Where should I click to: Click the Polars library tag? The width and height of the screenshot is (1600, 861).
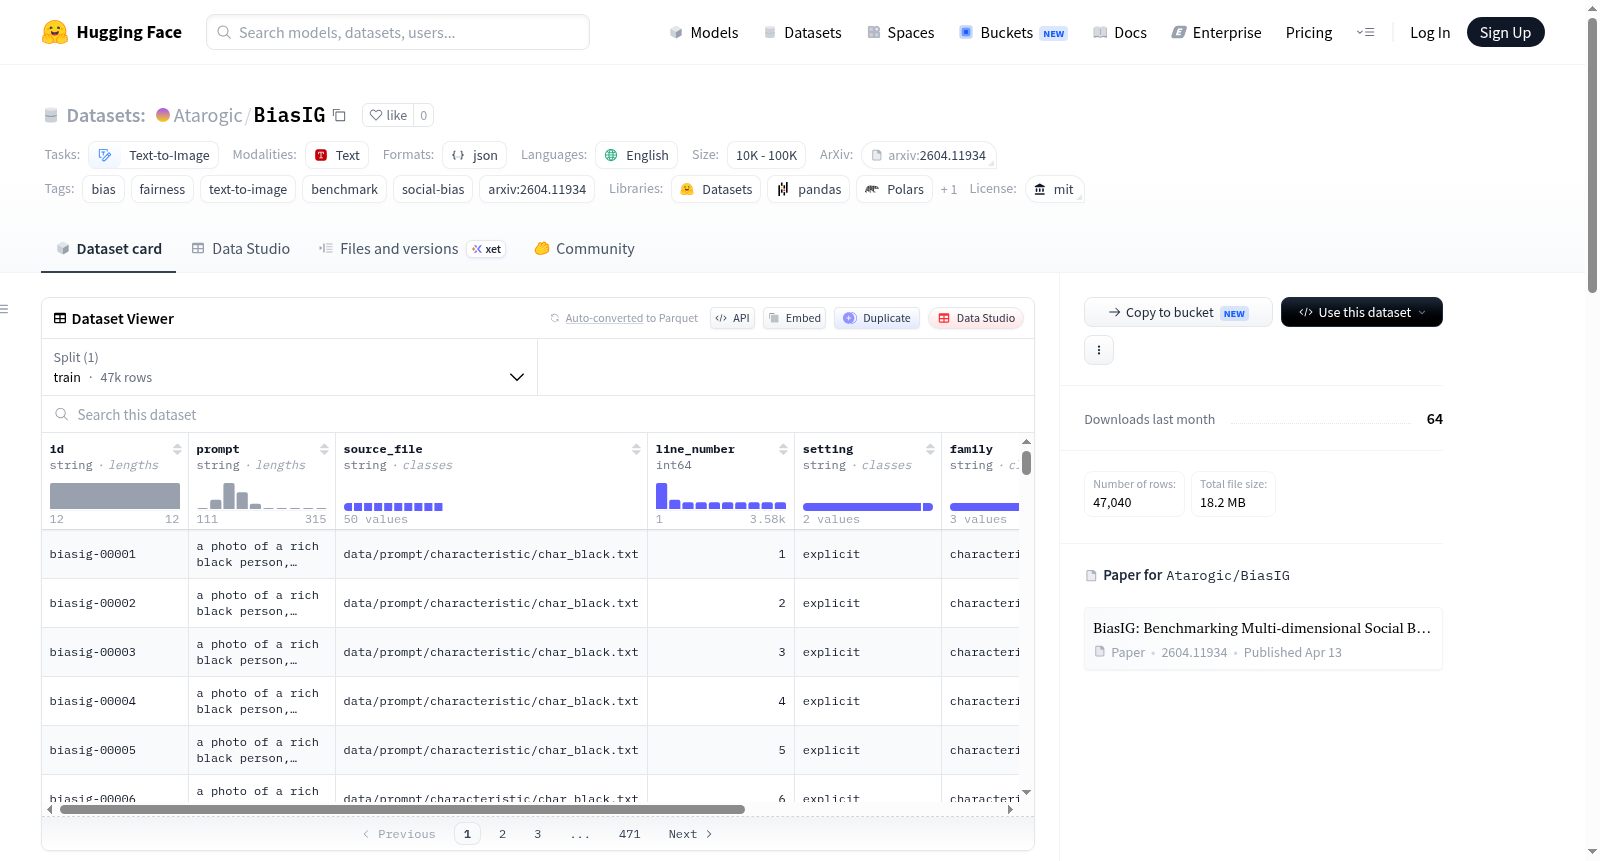[x=894, y=189]
